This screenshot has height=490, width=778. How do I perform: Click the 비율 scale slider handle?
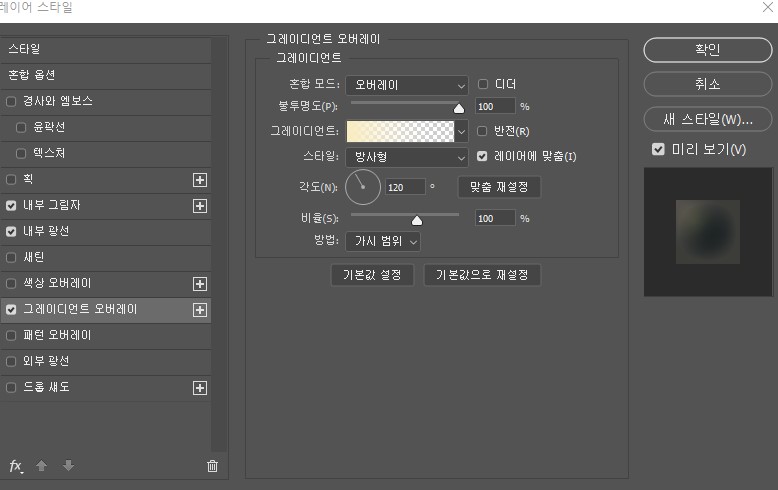(417, 220)
